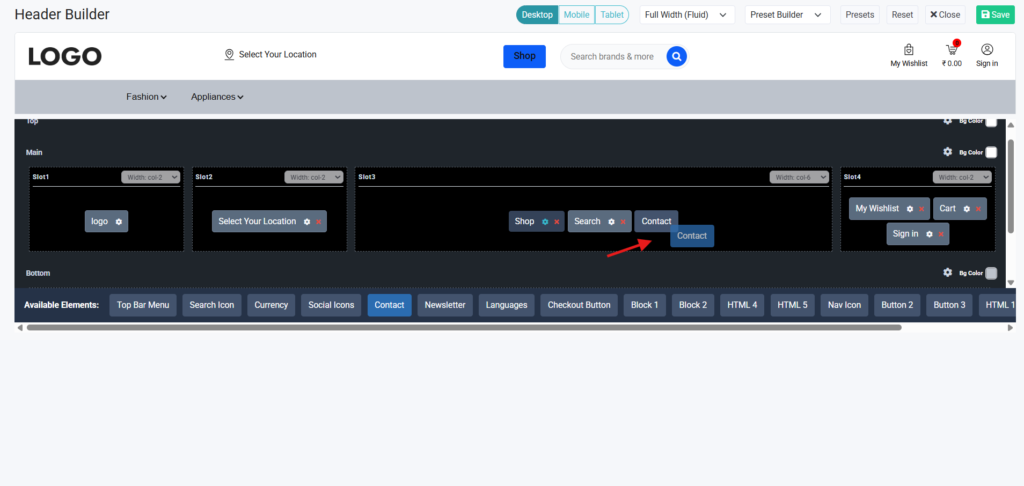Open Bottom row settings gear
The height and width of the screenshot is (486, 1024).
948,272
